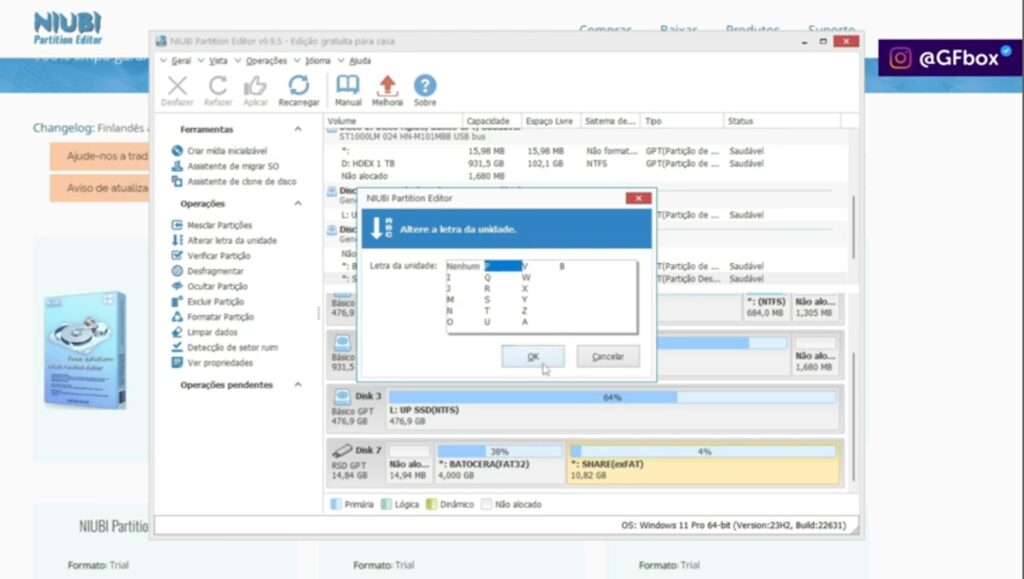The height and width of the screenshot is (579, 1024).
Task: Click the Aviso de atualiza... website button
Action: (99, 188)
